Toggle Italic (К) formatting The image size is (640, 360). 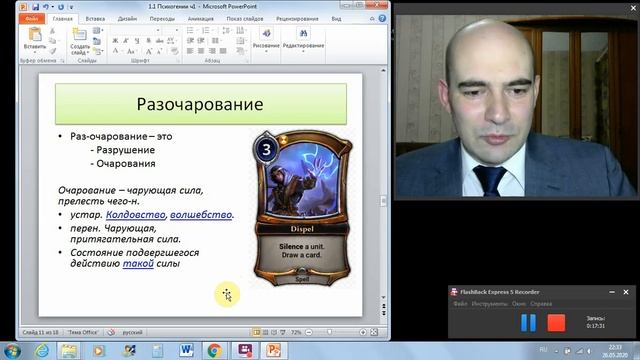[x=126, y=41]
